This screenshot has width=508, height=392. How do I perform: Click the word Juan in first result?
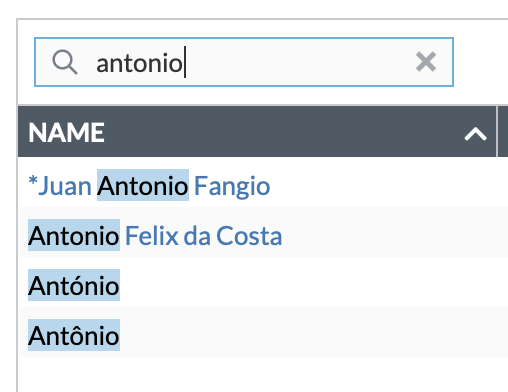click(65, 186)
